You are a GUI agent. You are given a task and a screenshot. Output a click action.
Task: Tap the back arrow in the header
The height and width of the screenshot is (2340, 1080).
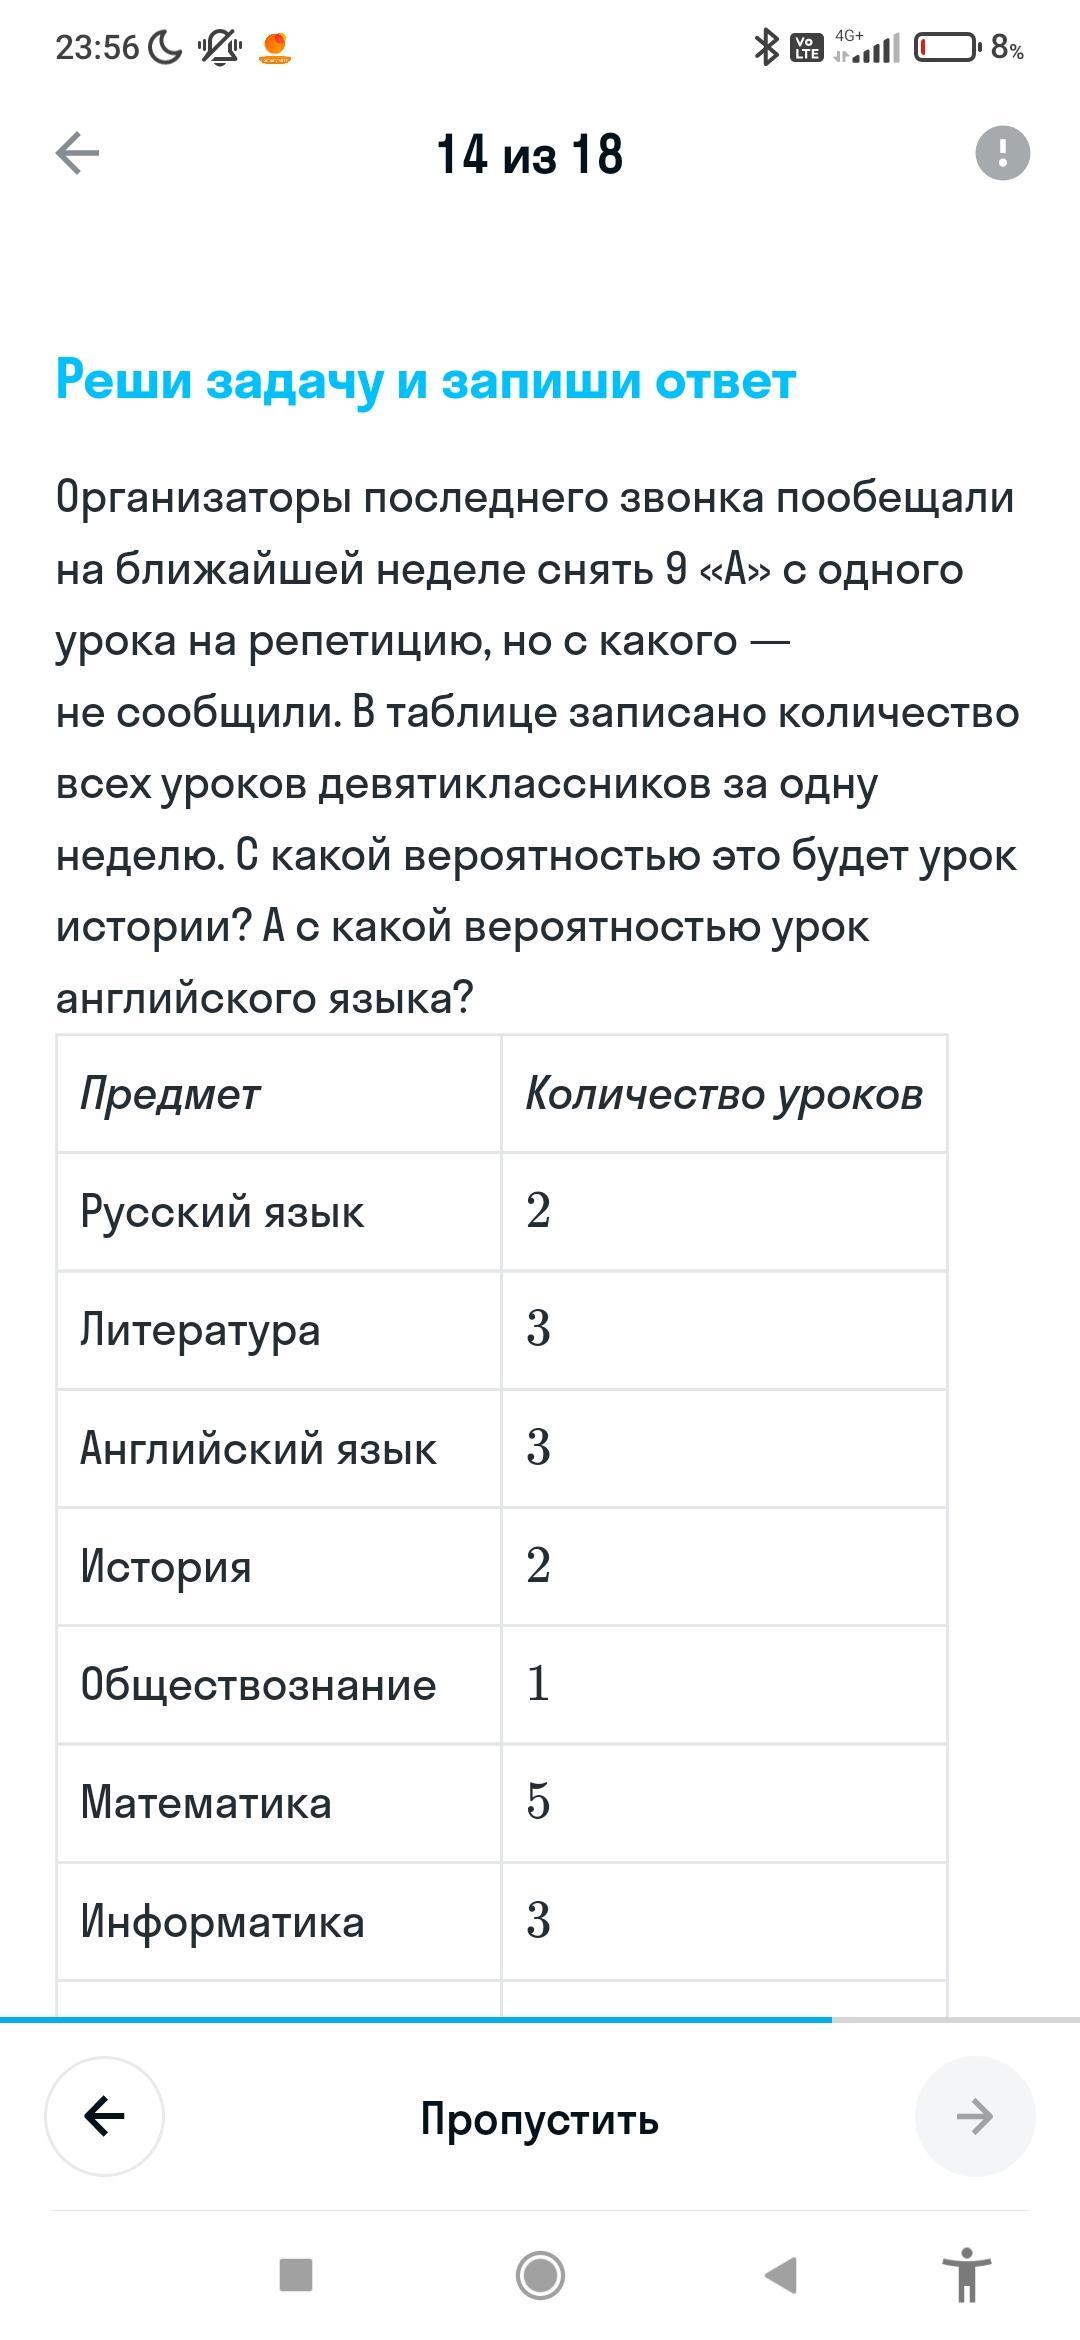(x=77, y=154)
